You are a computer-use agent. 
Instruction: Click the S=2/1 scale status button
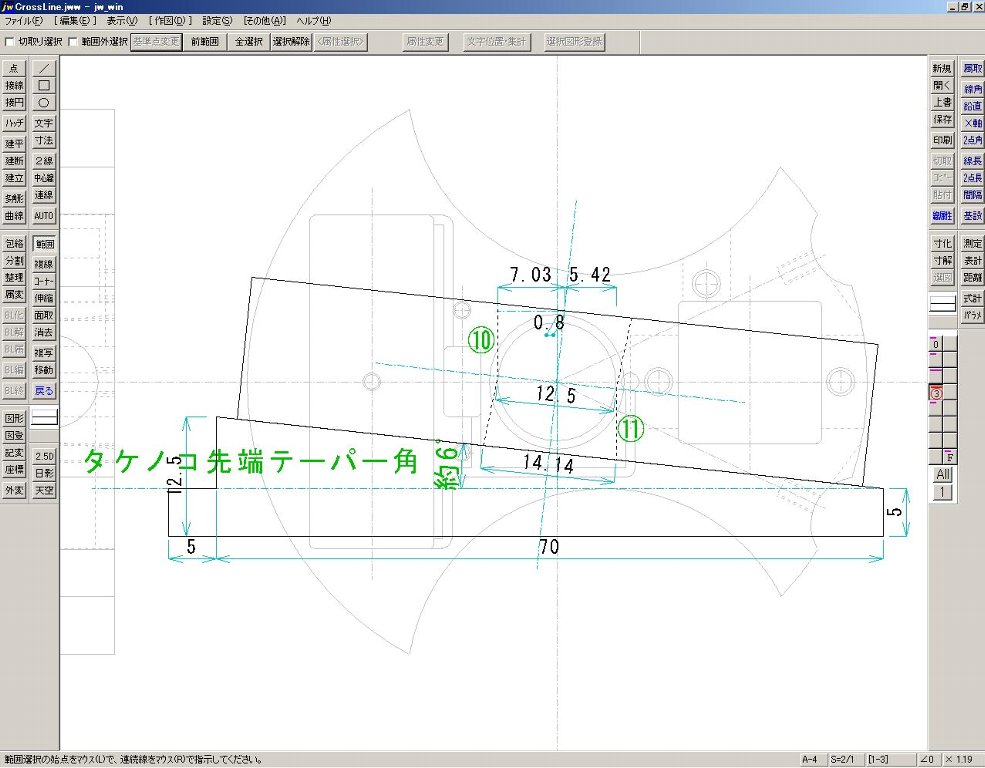[x=845, y=760]
